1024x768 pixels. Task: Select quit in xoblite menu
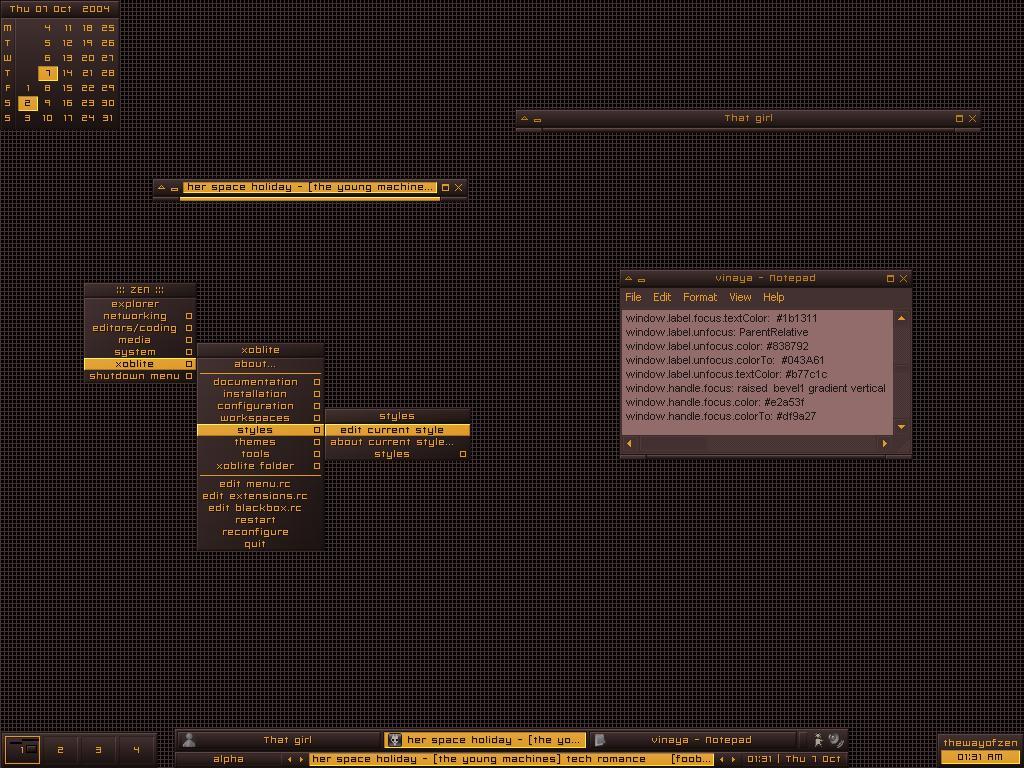pyautogui.click(x=261, y=544)
